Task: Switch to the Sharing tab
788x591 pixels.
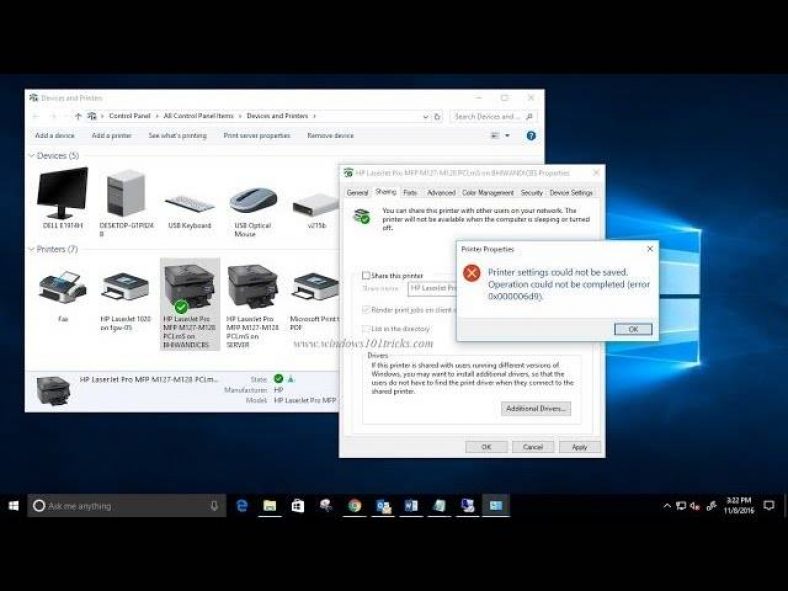Action: click(x=386, y=192)
